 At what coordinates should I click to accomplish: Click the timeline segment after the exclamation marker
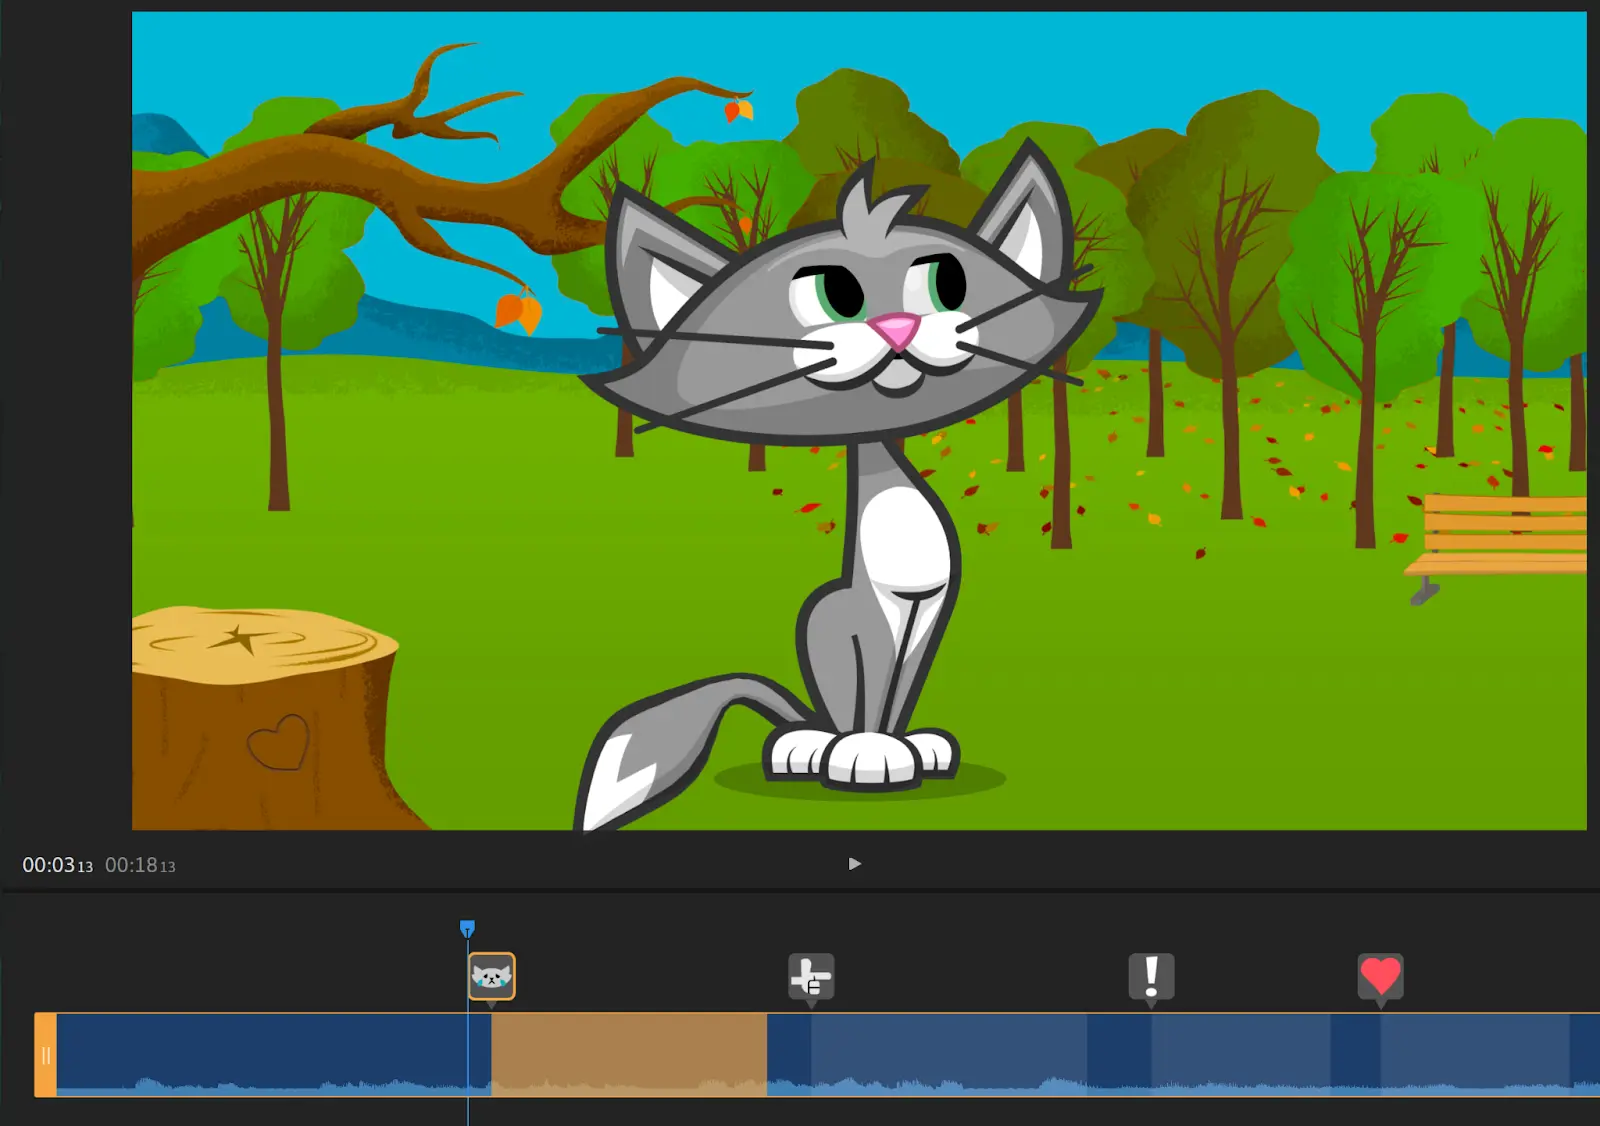coord(1240,1053)
